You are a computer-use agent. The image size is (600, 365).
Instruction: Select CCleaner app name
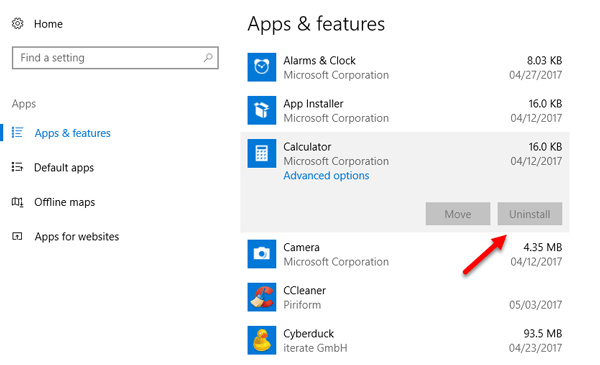305,291
